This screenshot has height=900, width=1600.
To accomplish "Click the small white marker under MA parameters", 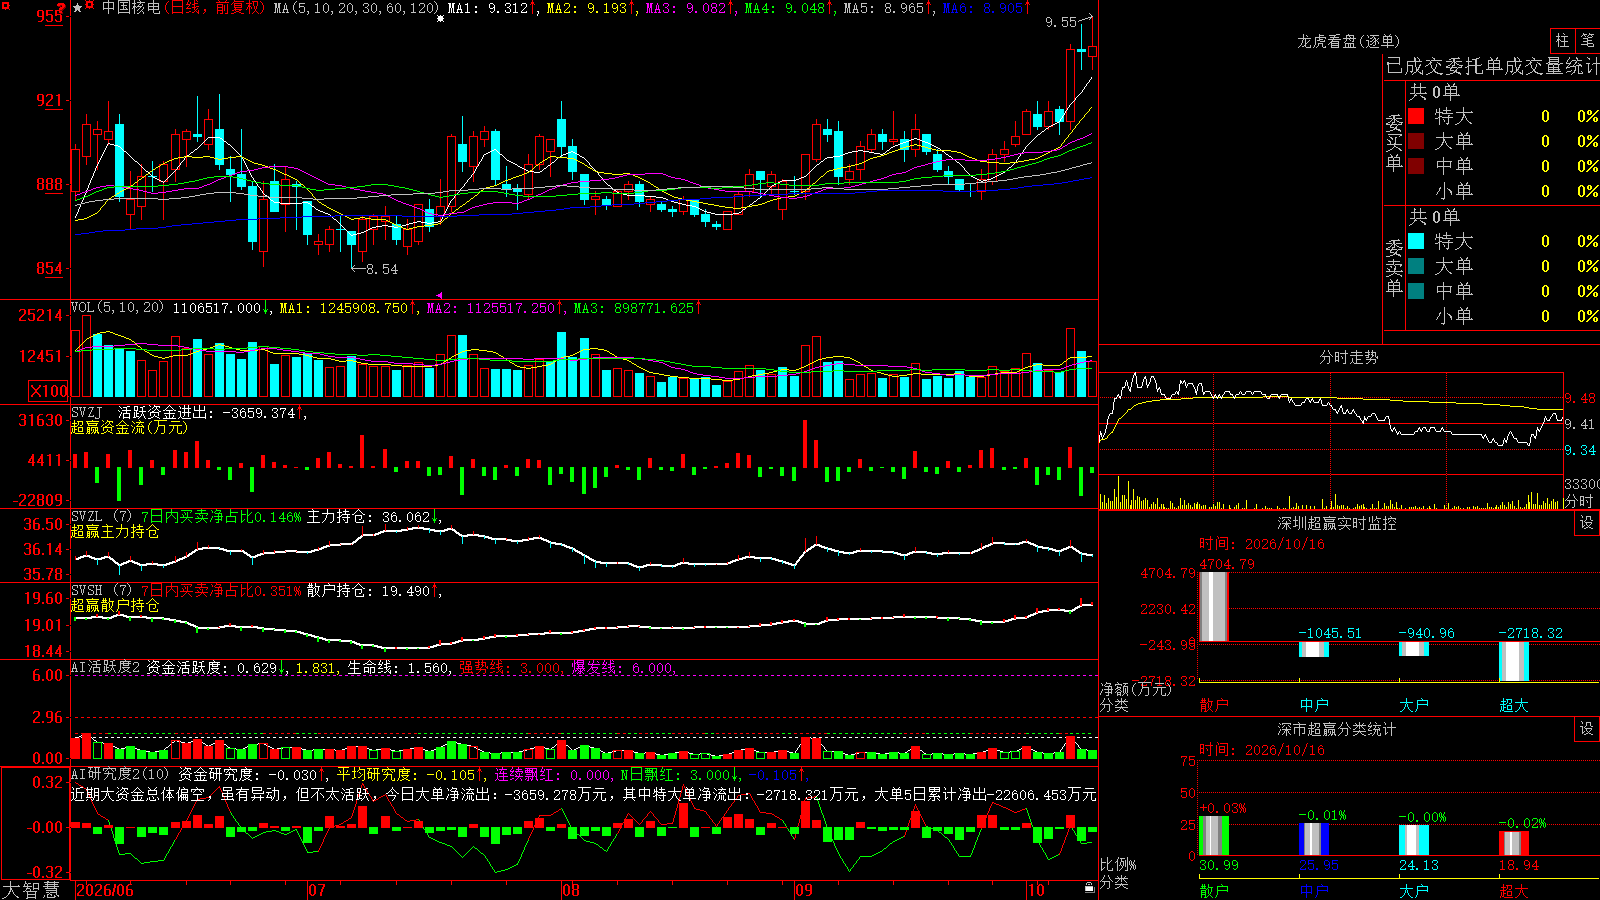I will click(x=440, y=19).
